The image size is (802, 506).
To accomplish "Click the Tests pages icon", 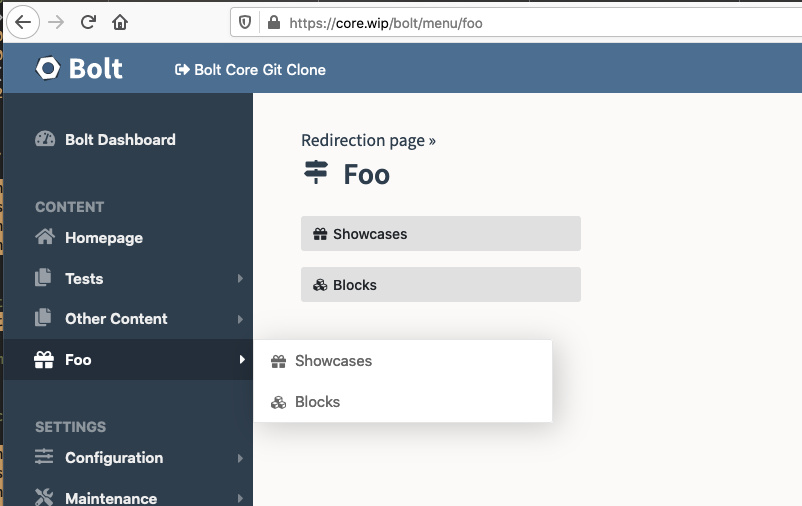I will coord(43,277).
